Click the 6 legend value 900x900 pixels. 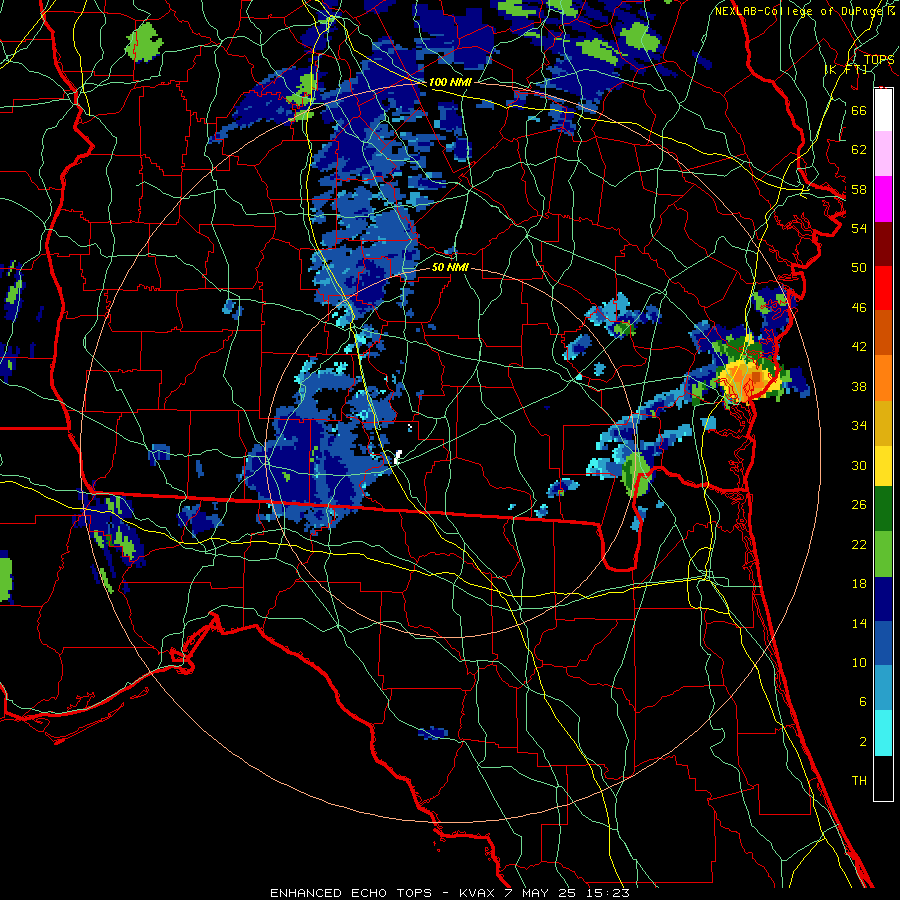(862, 702)
